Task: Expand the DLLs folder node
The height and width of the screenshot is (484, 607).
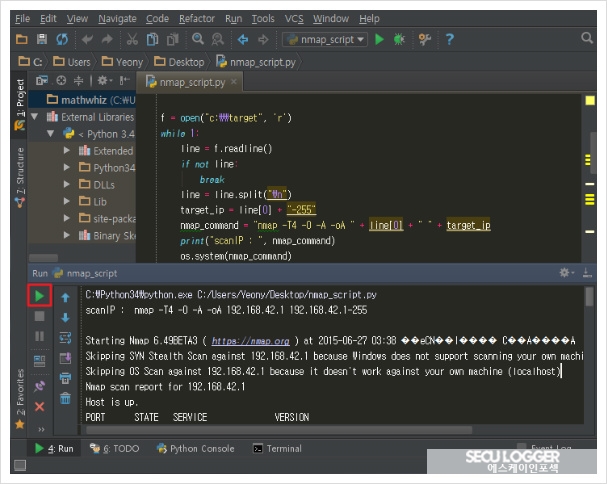Action: coord(67,184)
